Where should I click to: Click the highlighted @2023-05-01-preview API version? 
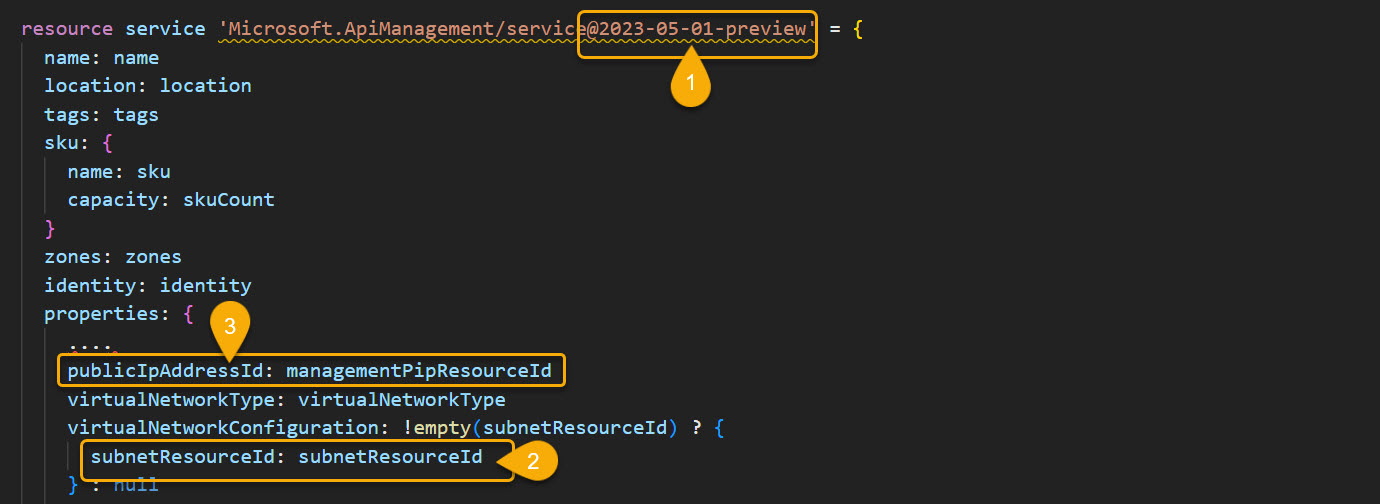[696, 29]
